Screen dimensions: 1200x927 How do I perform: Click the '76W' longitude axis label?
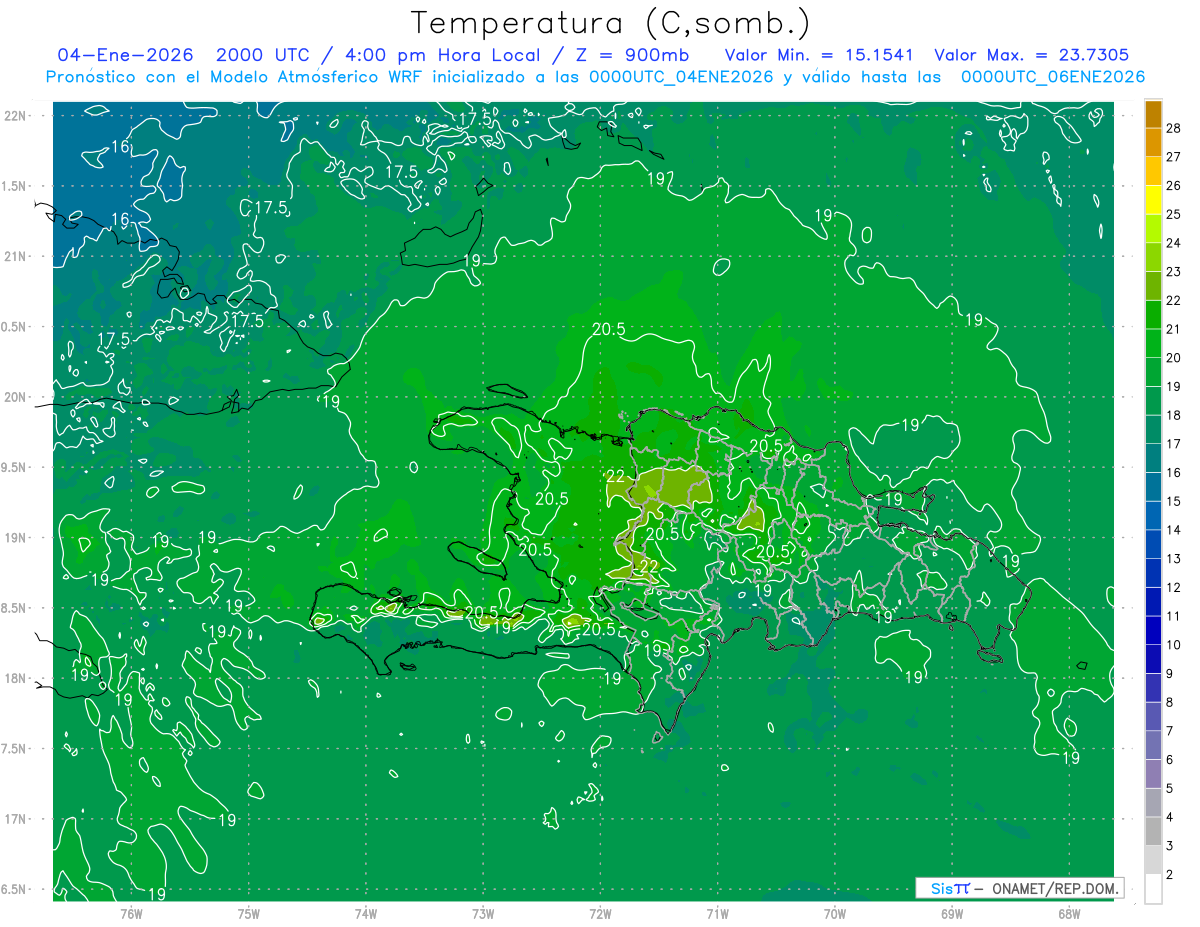click(x=131, y=913)
